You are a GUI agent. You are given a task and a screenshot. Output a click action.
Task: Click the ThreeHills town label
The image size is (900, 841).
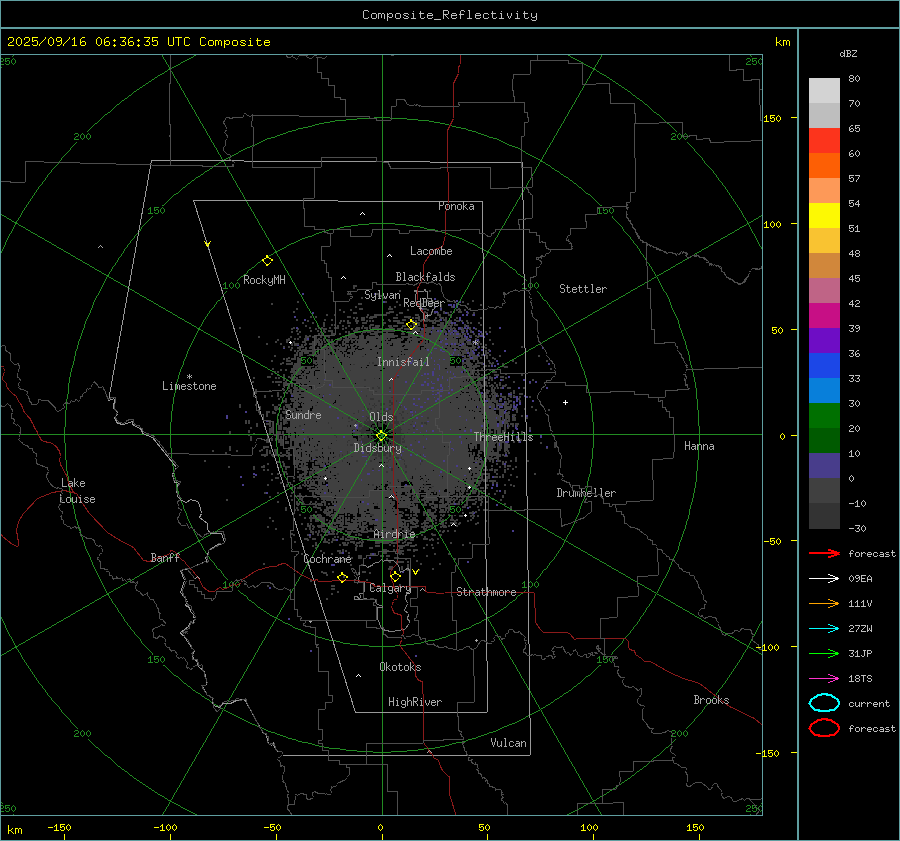tap(503, 437)
